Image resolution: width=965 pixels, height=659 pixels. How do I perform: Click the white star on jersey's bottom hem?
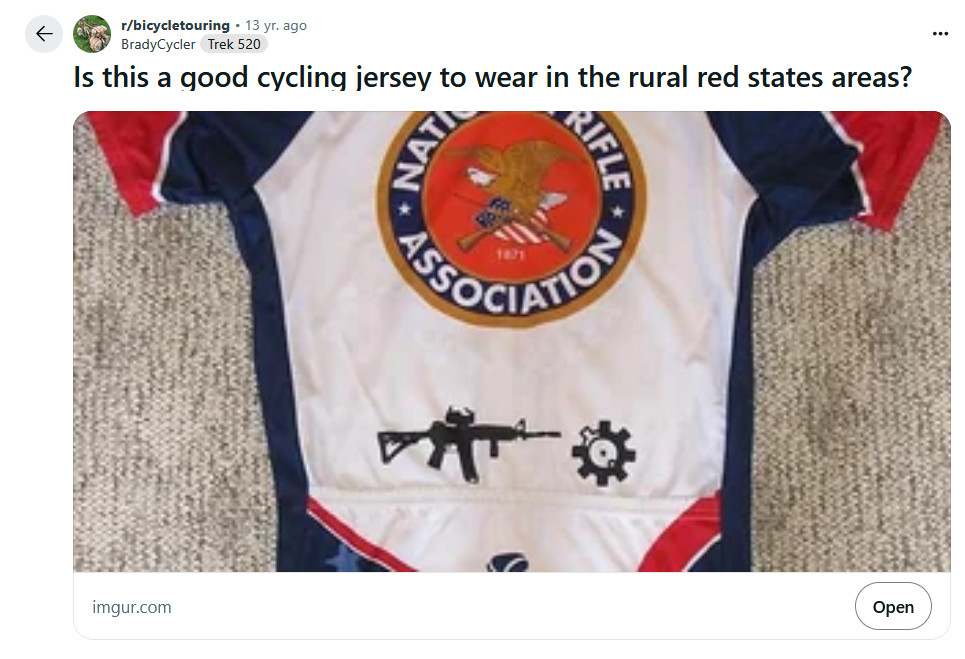[x=343, y=559]
